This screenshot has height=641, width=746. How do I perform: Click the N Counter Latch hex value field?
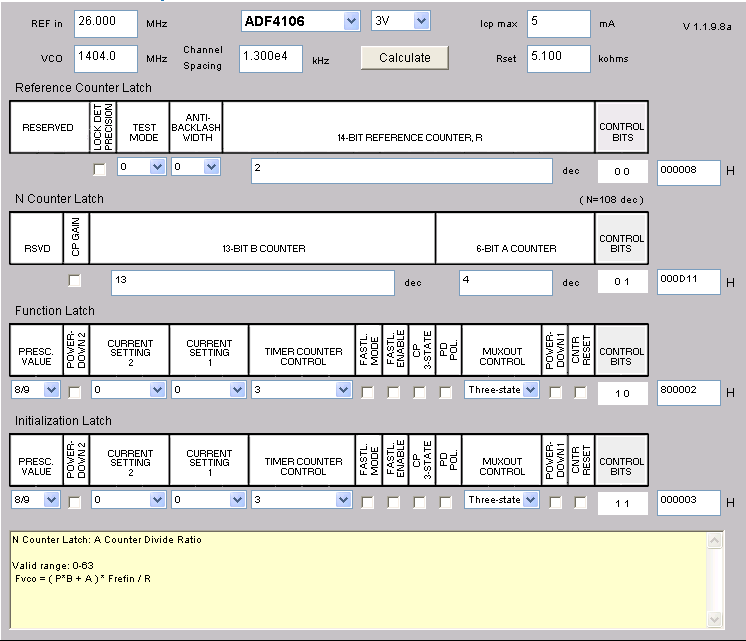(x=688, y=282)
